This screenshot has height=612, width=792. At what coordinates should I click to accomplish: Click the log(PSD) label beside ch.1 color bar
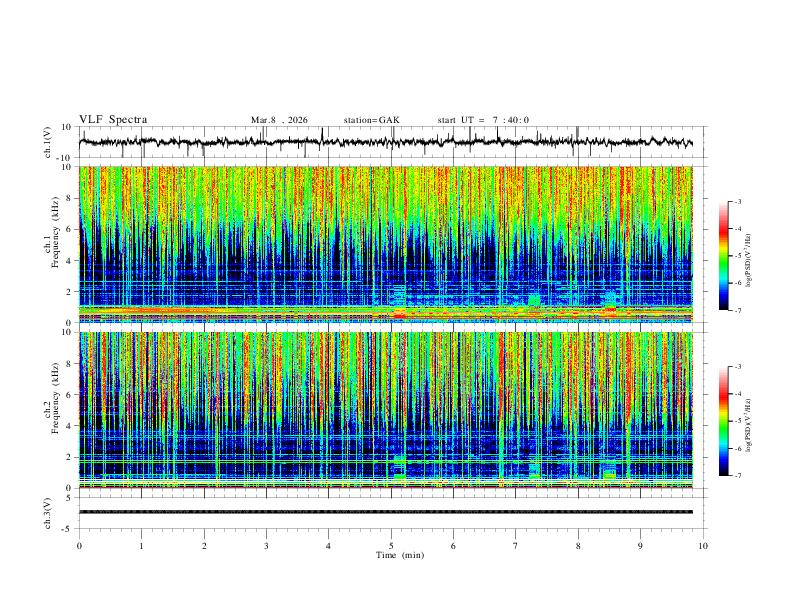point(749,261)
